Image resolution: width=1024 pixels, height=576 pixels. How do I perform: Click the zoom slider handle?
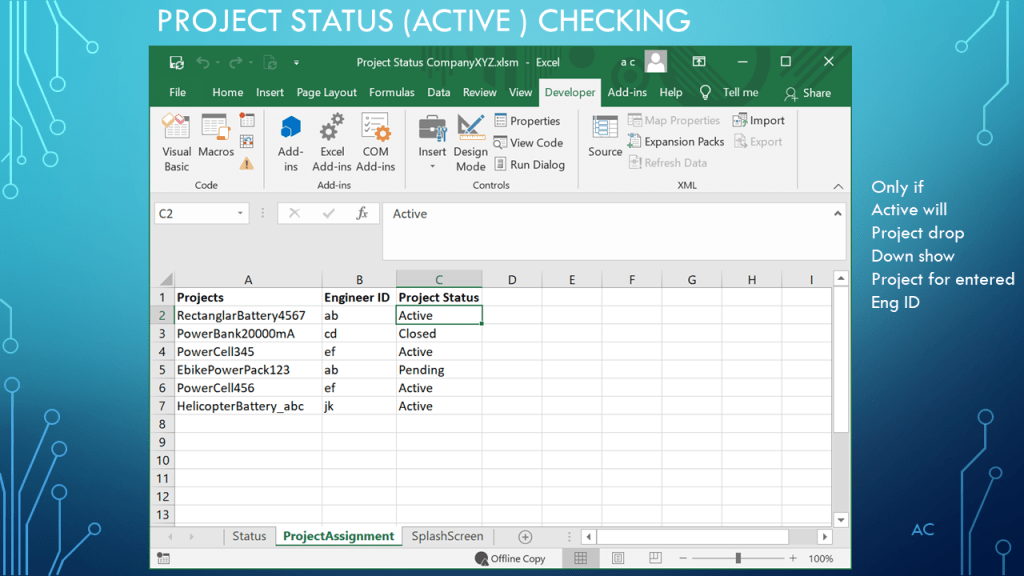[738, 559]
